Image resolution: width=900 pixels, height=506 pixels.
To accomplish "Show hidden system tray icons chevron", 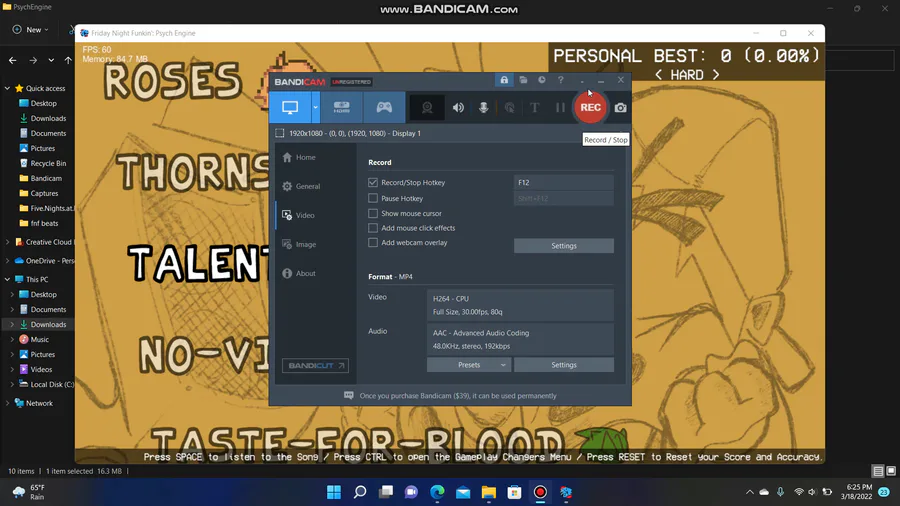I will (x=750, y=492).
